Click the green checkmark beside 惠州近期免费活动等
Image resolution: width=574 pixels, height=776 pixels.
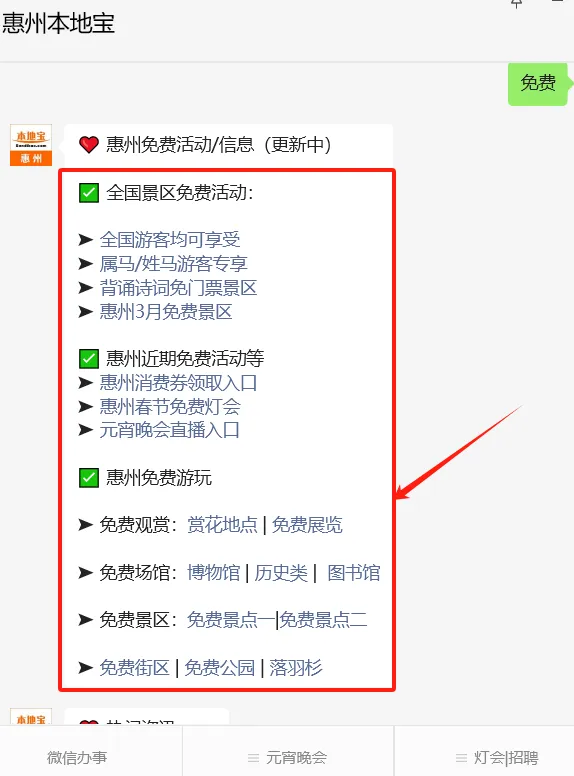coord(89,359)
